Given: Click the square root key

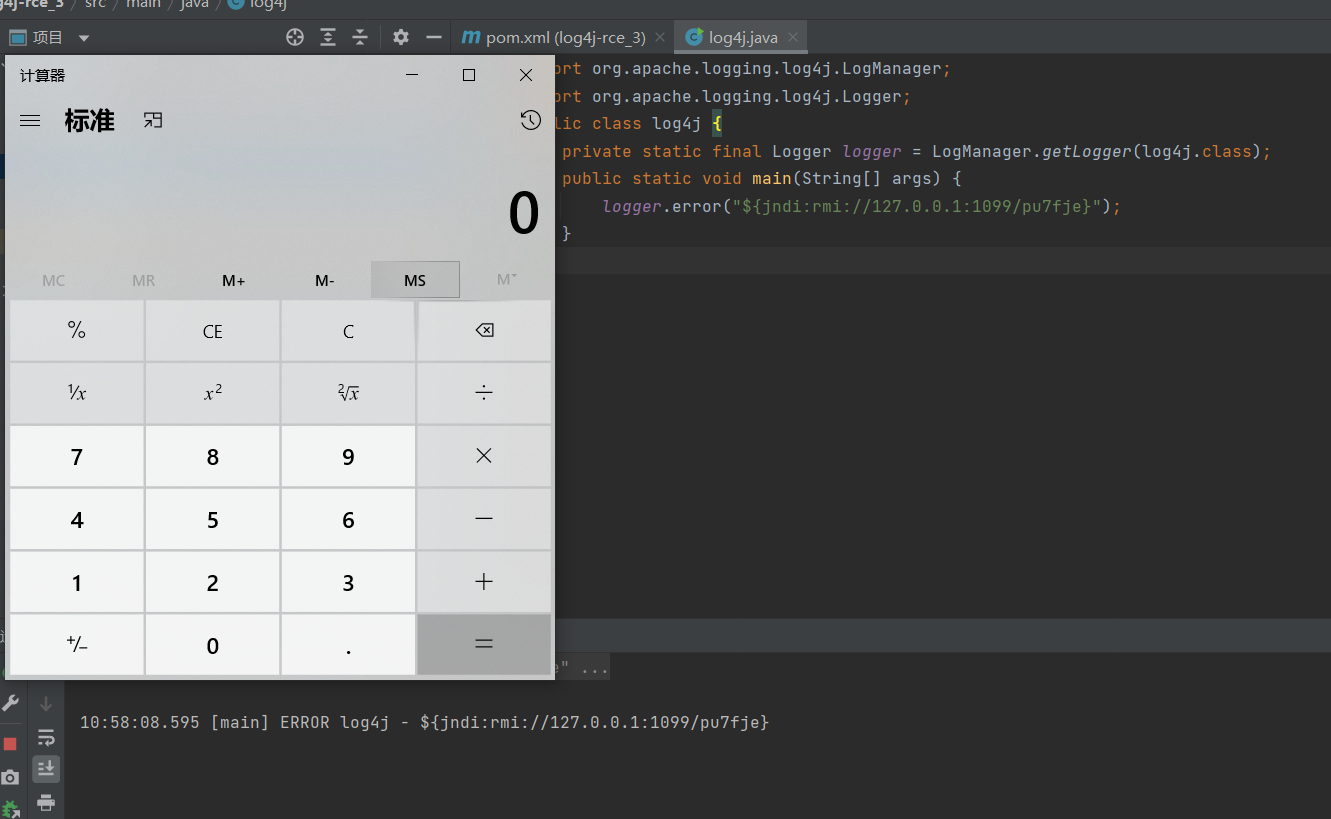Looking at the screenshot, I should pos(348,393).
